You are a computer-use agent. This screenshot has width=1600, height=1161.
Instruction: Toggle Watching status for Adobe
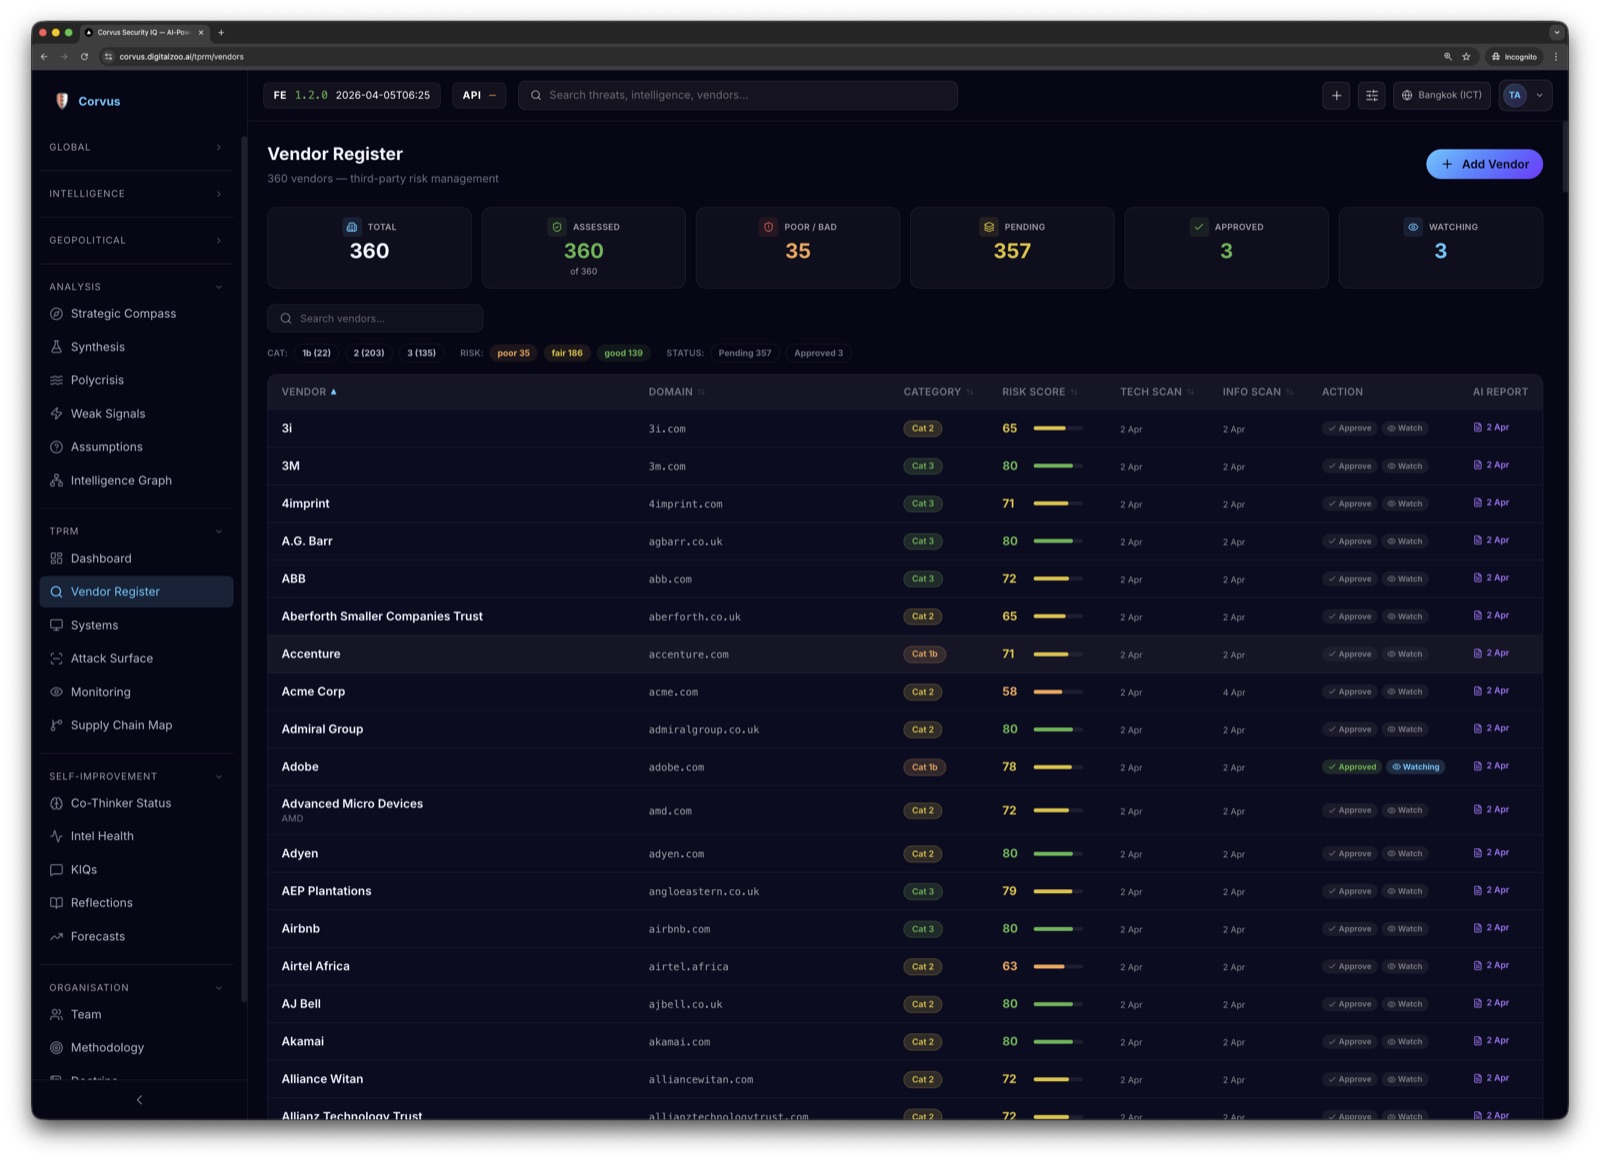(x=1415, y=767)
